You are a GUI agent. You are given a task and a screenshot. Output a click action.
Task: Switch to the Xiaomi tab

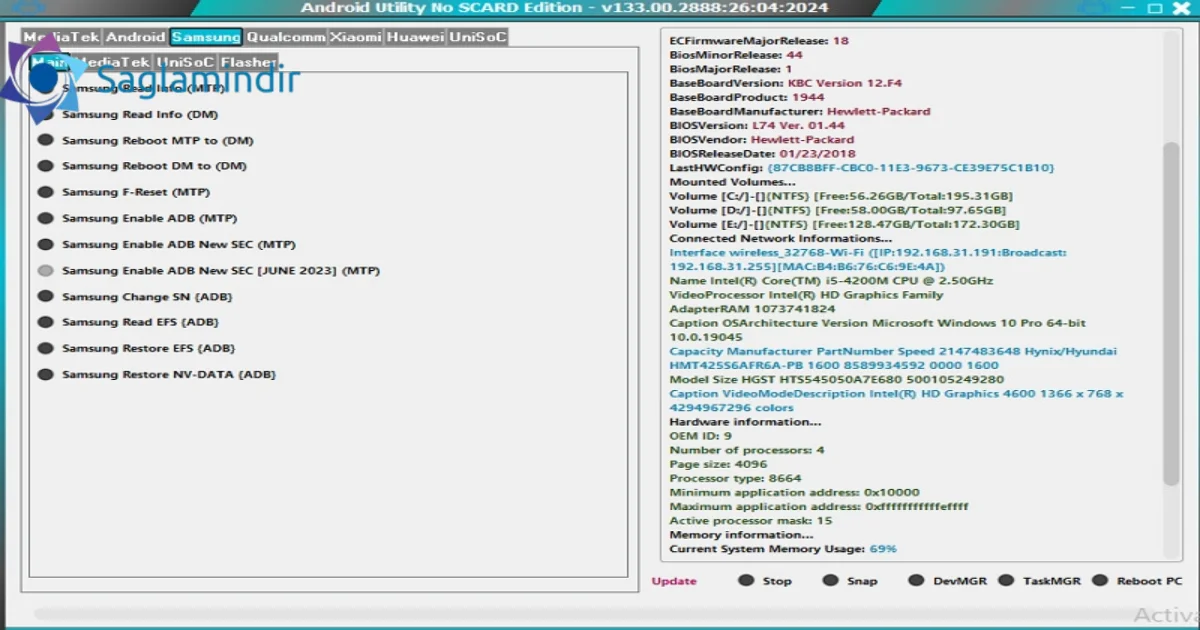click(x=356, y=37)
